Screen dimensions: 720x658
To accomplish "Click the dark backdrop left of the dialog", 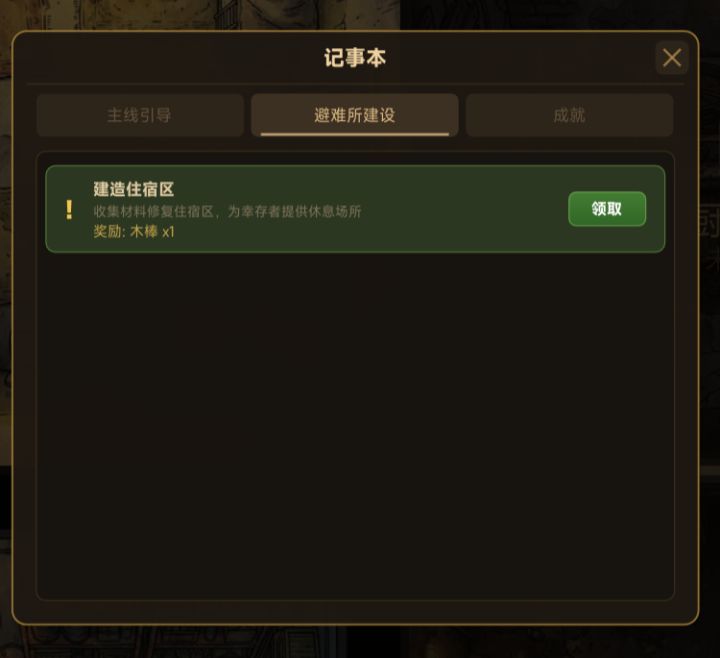I will pos(5,321).
